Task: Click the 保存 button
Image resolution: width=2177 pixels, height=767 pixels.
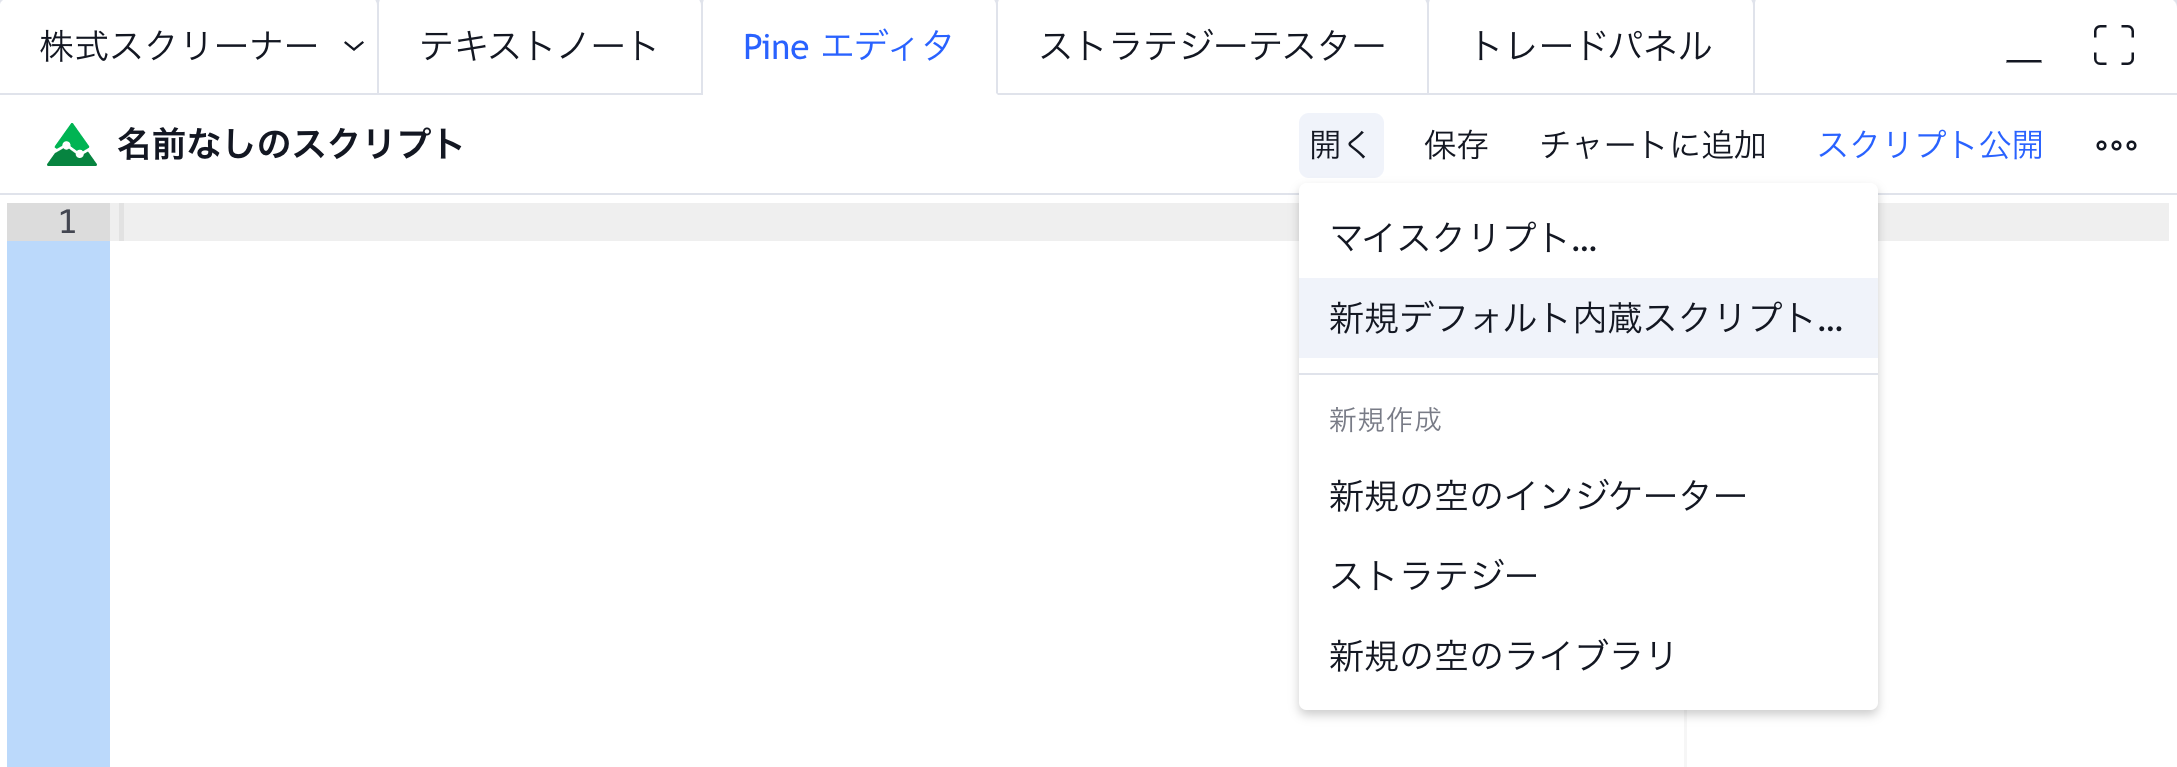Action: coord(1456,145)
